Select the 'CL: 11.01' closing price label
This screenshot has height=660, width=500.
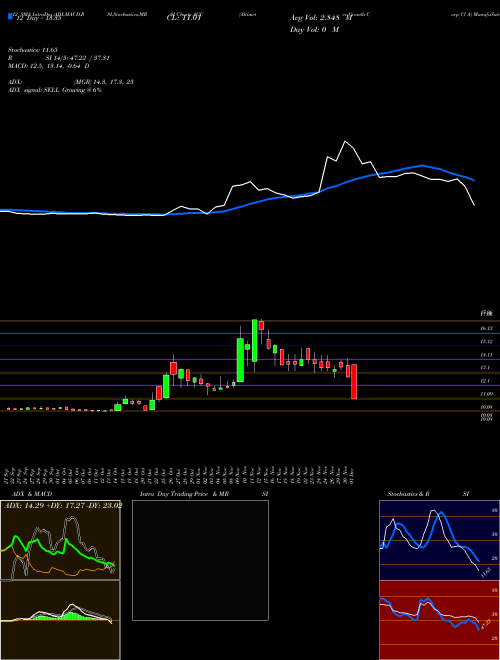point(185,18)
